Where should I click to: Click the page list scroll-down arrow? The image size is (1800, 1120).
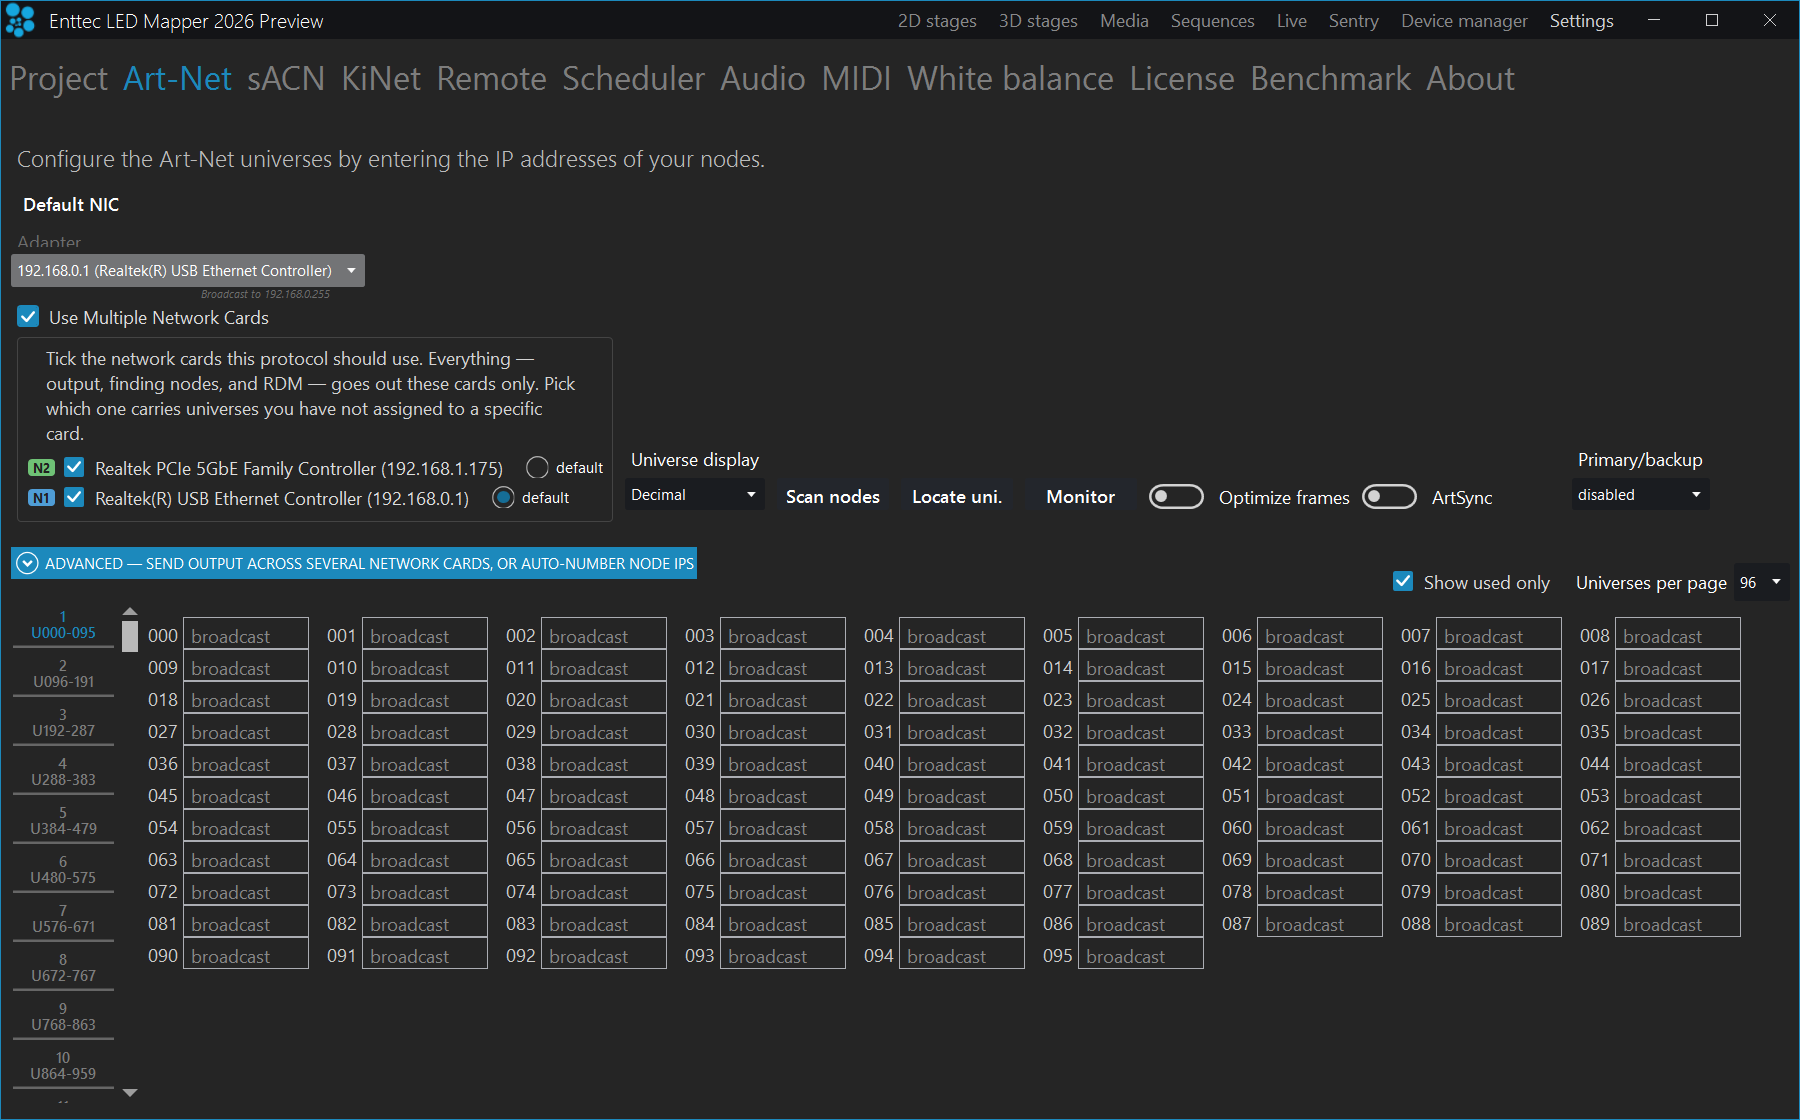coord(130,1093)
